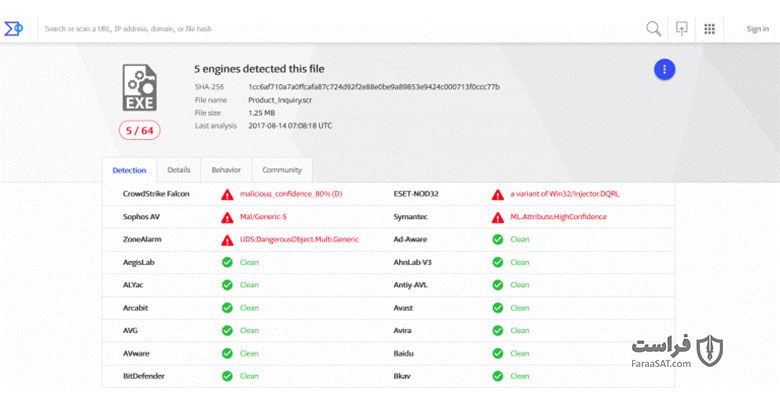Select the malicious_confidence_80% (D) result text
Screen dimensions: 780x405
291,194
